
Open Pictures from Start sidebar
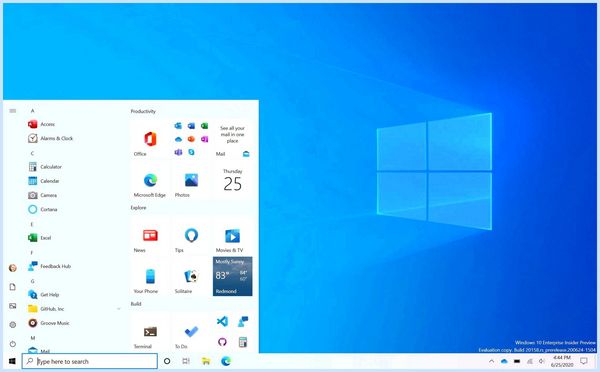[x=13, y=306]
